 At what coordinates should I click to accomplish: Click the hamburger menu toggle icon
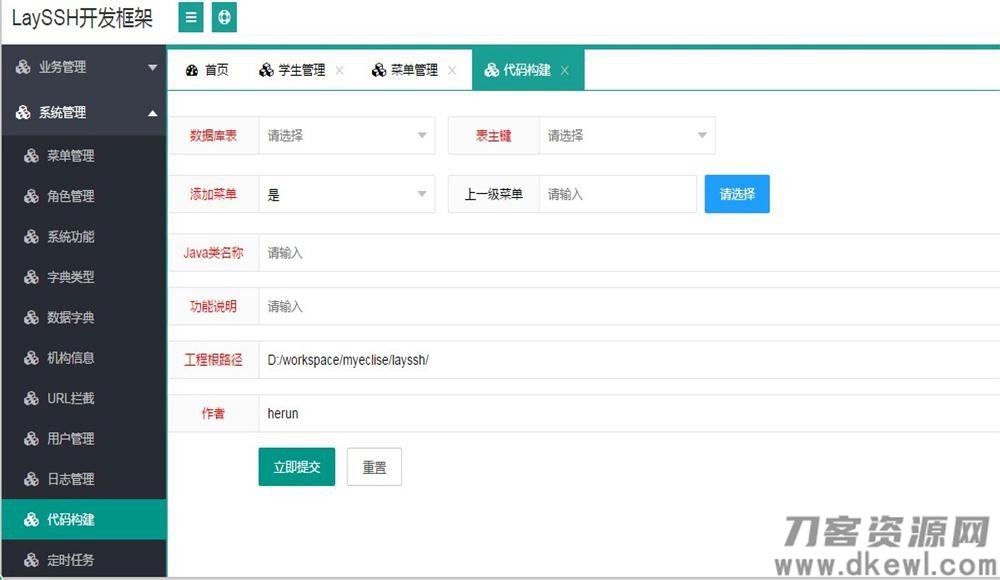coord(191,17)
